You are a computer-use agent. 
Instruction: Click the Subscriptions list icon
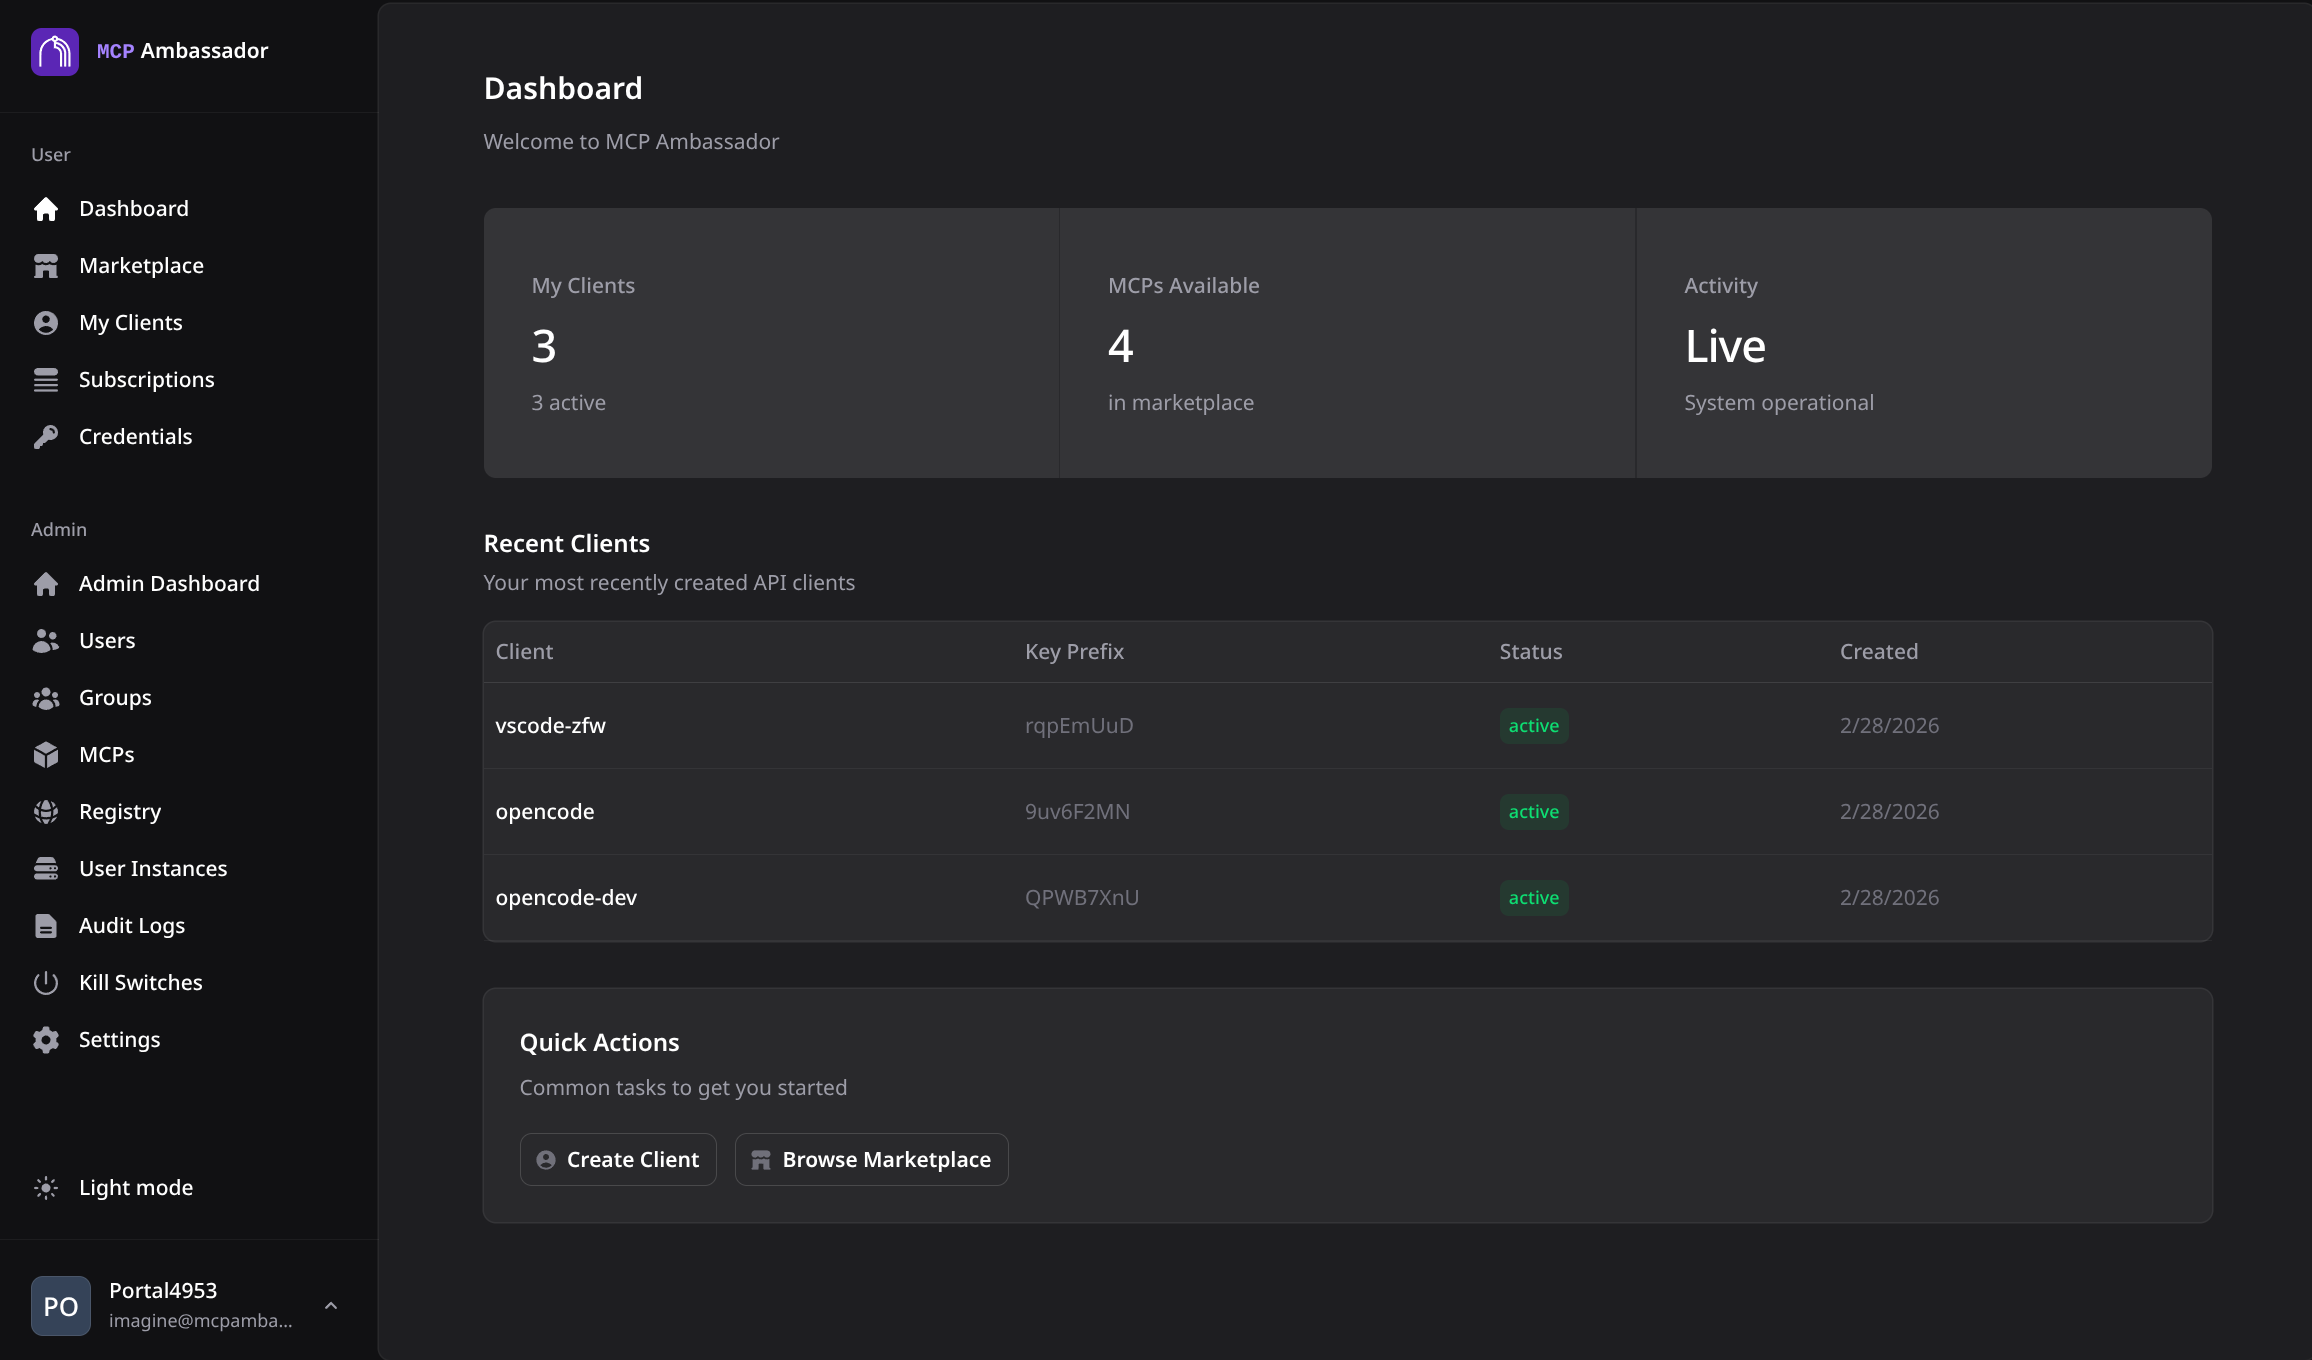[46, 380]
